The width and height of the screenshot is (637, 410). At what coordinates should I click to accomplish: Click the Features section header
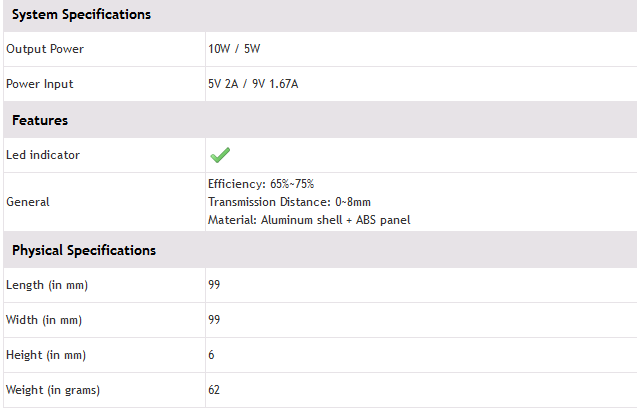point(40,120)
